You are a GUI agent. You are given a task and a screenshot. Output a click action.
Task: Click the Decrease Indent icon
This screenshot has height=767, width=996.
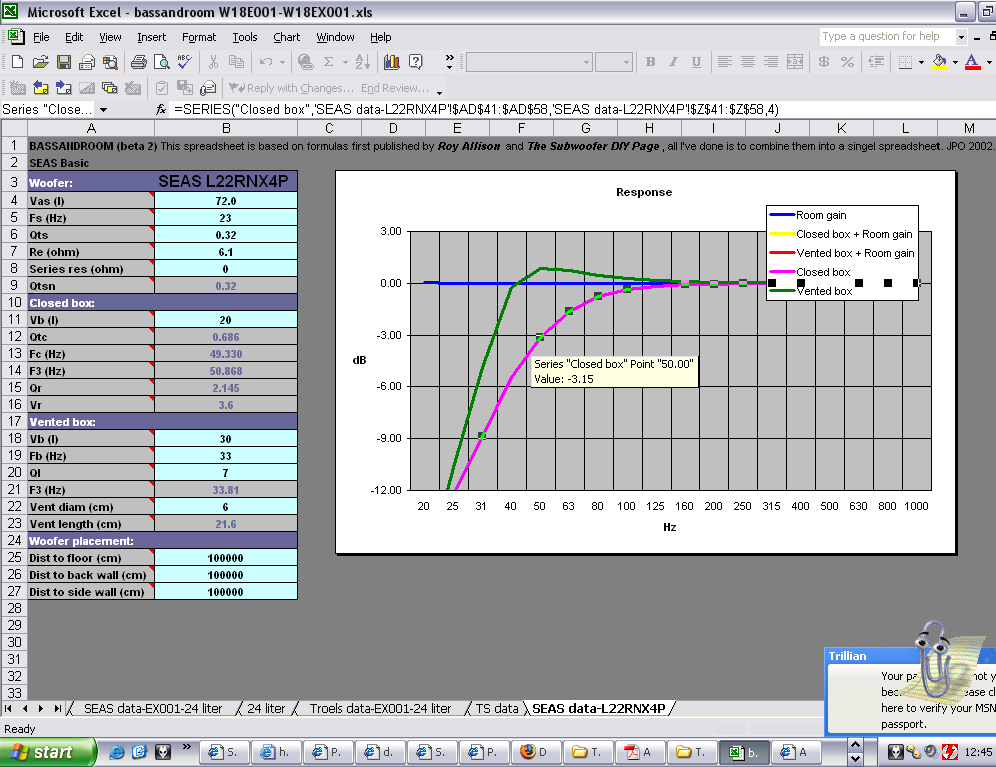point(877,62)
